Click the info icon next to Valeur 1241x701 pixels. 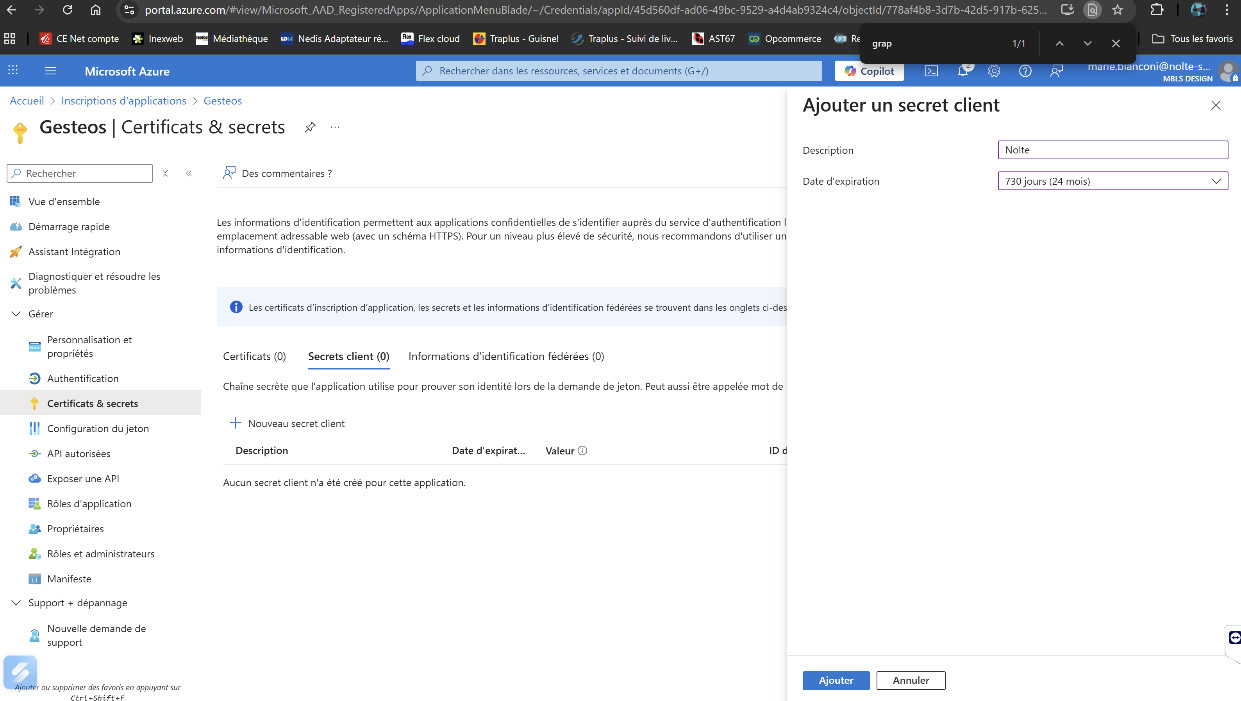(583, 451)
